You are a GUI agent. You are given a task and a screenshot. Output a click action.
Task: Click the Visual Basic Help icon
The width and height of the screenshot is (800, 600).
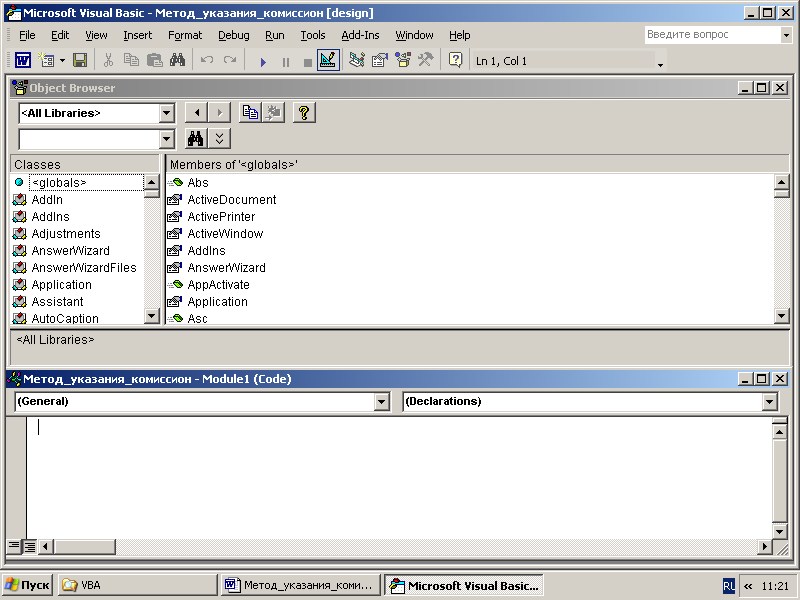coord(455,61)
